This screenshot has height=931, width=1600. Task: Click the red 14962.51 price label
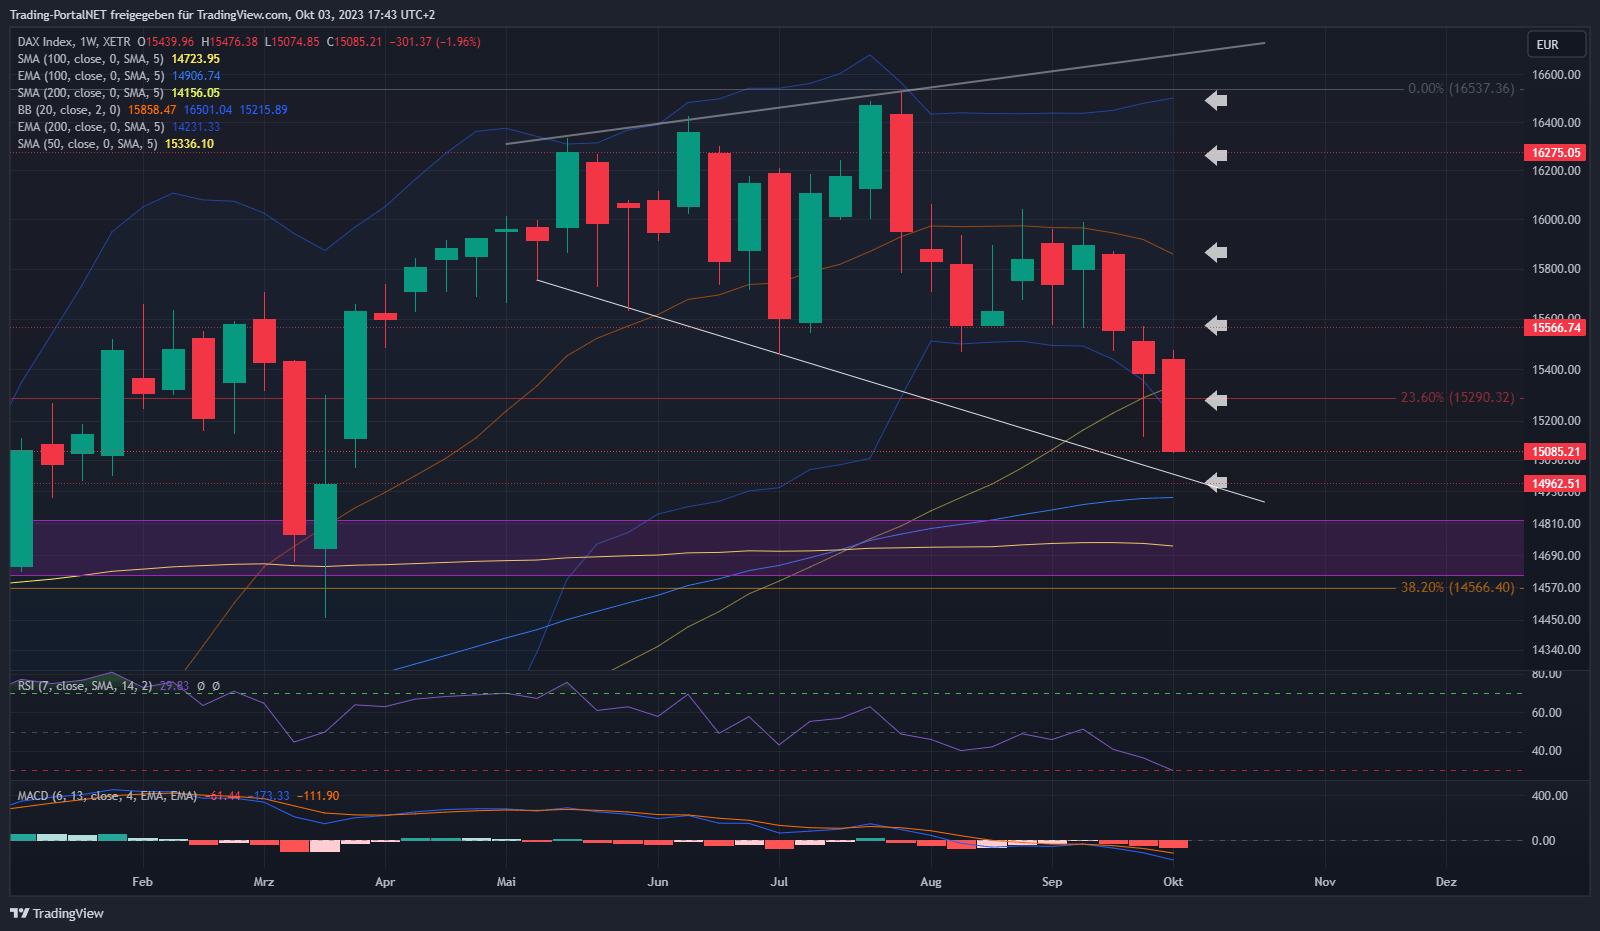point(1557,484)
